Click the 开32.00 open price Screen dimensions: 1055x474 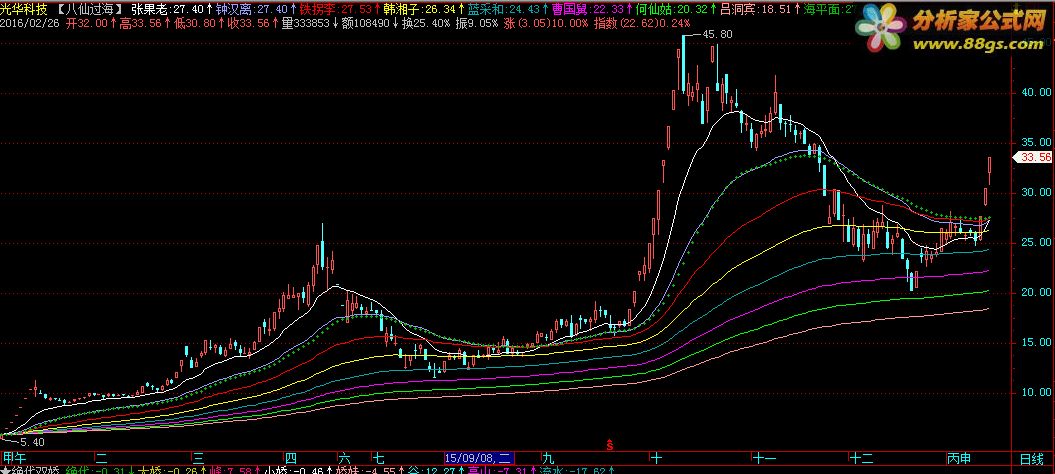click(x=91, y=23)
